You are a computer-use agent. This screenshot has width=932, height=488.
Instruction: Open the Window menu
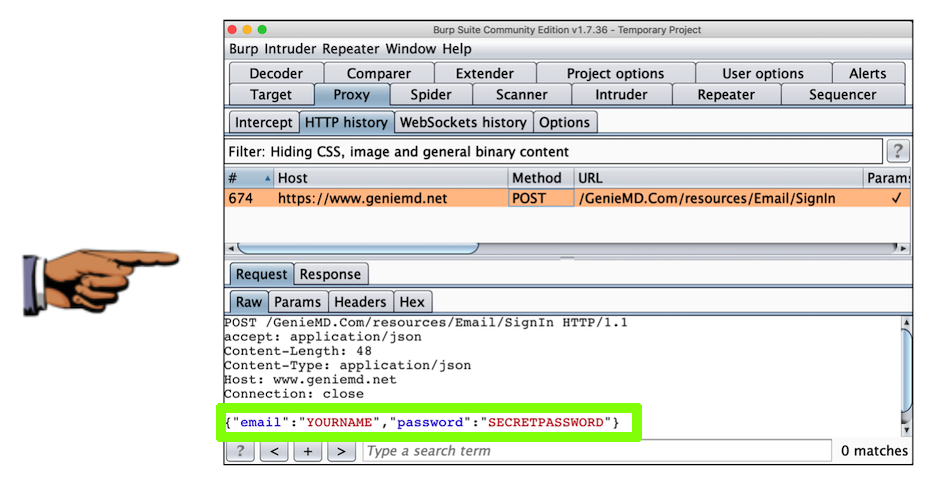tap(411, 49)
